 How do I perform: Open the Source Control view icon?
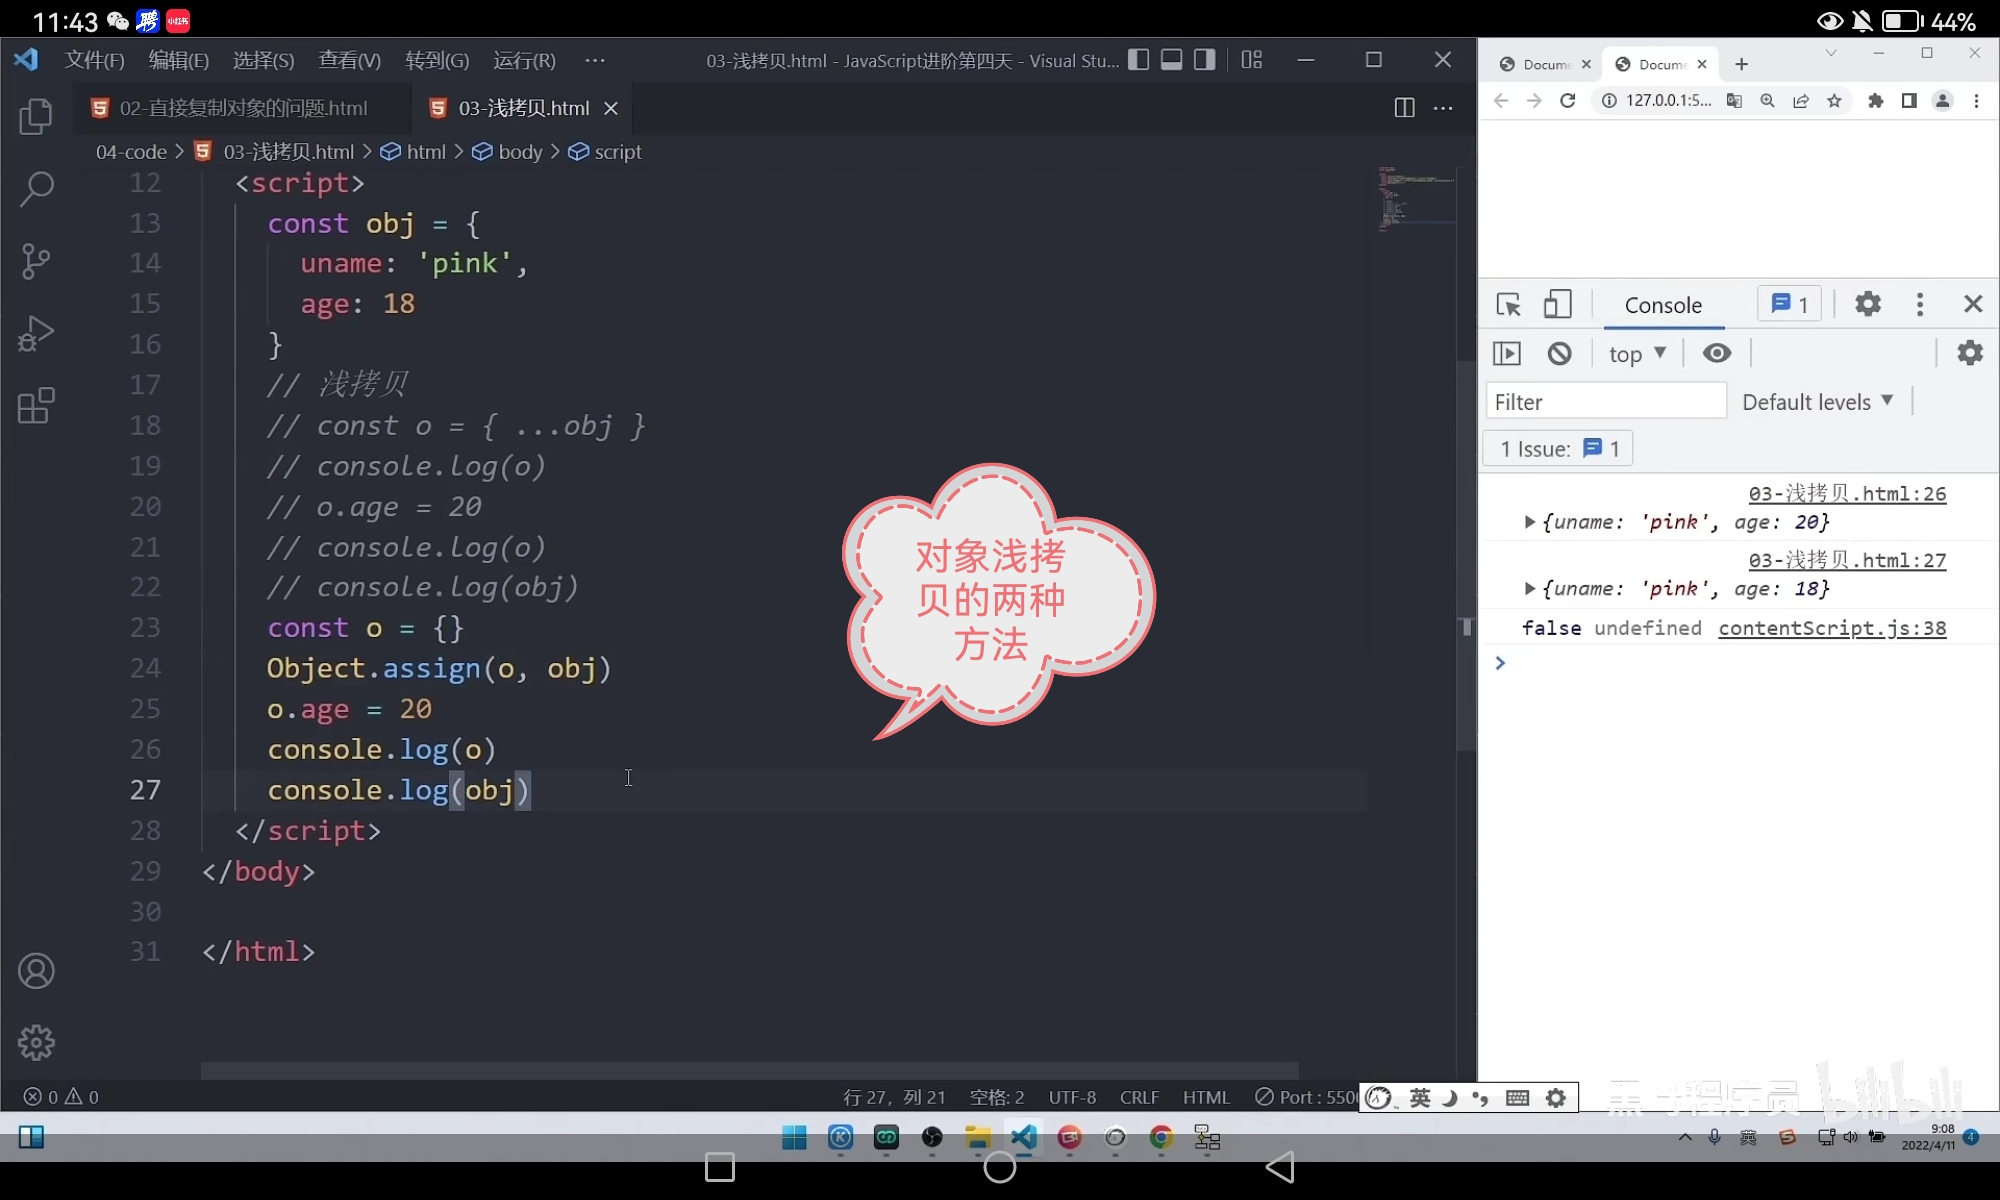click(36, 261)
